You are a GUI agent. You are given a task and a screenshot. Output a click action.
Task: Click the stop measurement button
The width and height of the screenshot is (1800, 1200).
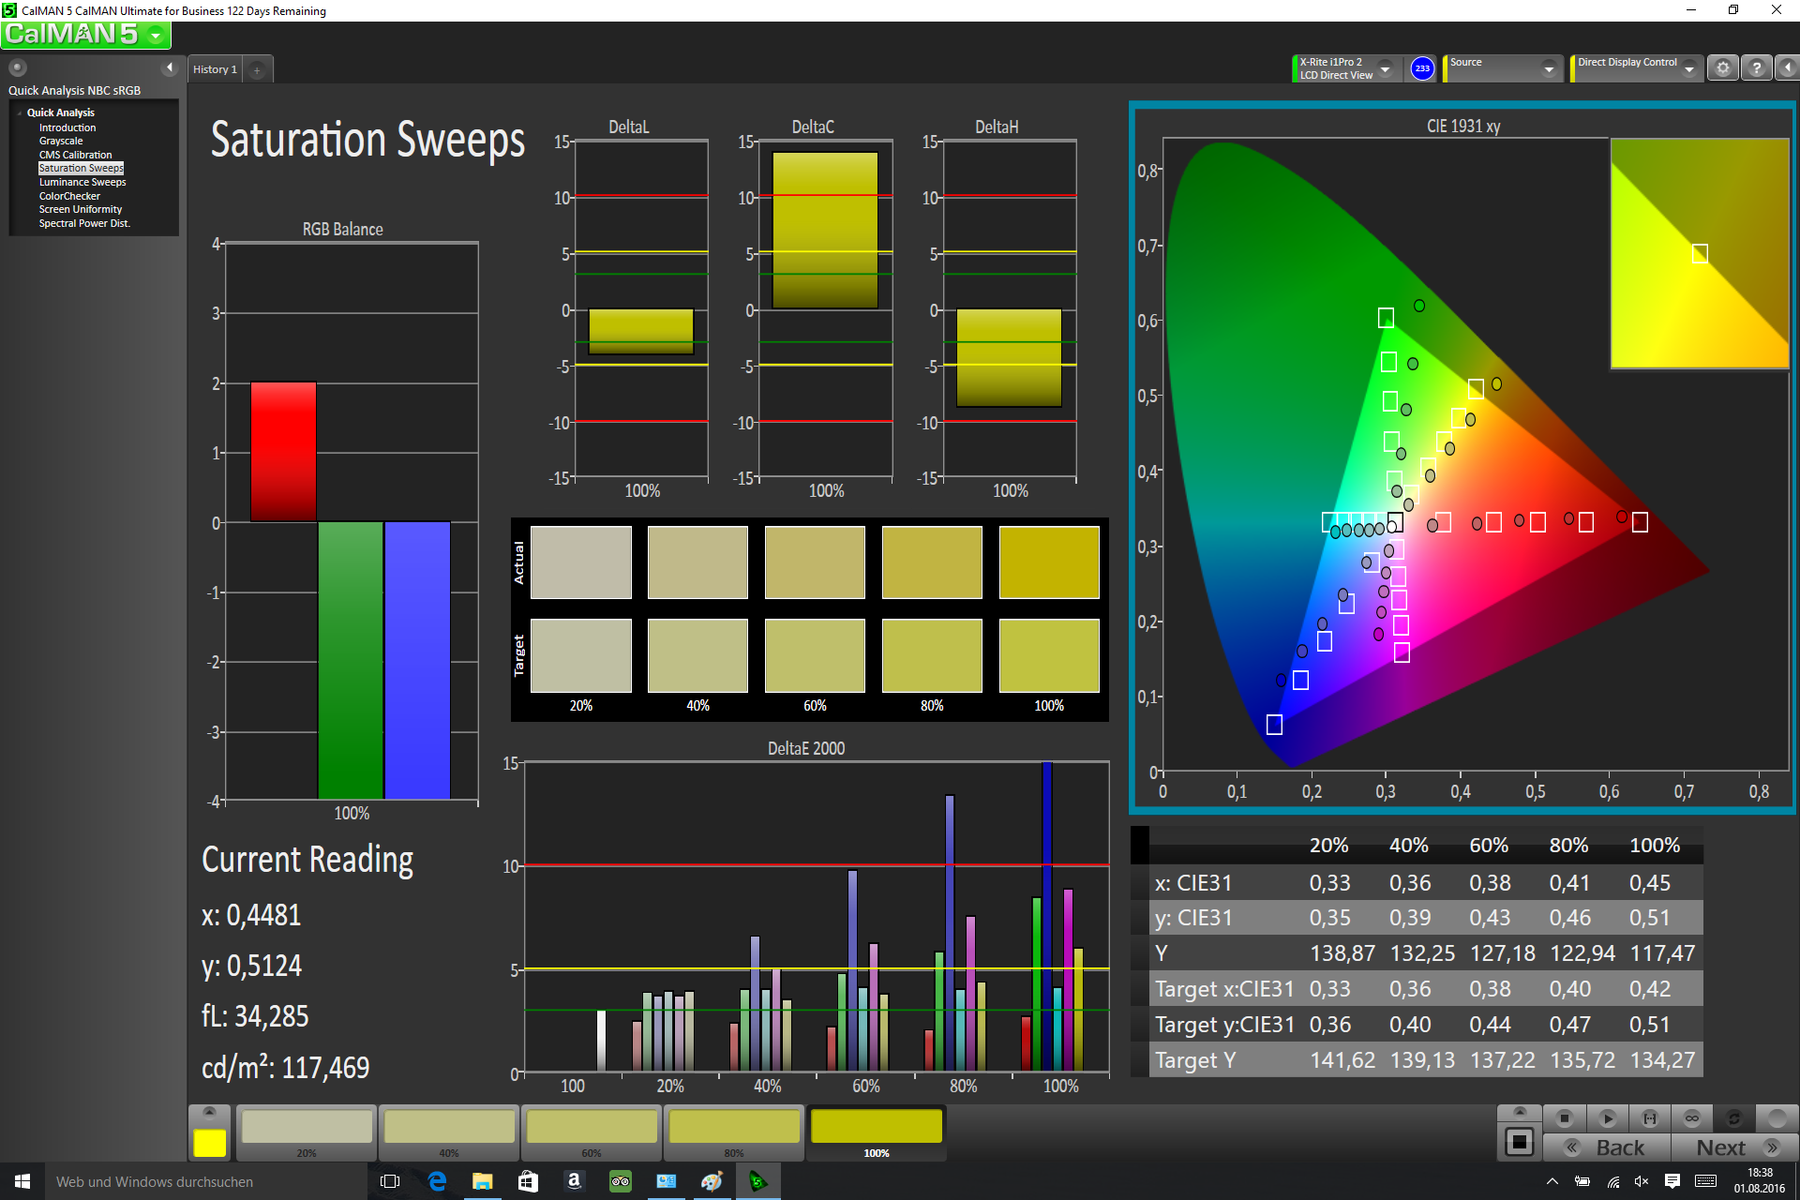click(x=1565, y=1118)
